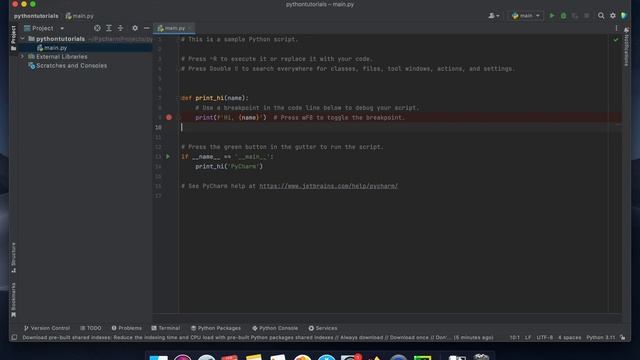Open the Python Console tool window

[275, 328]
